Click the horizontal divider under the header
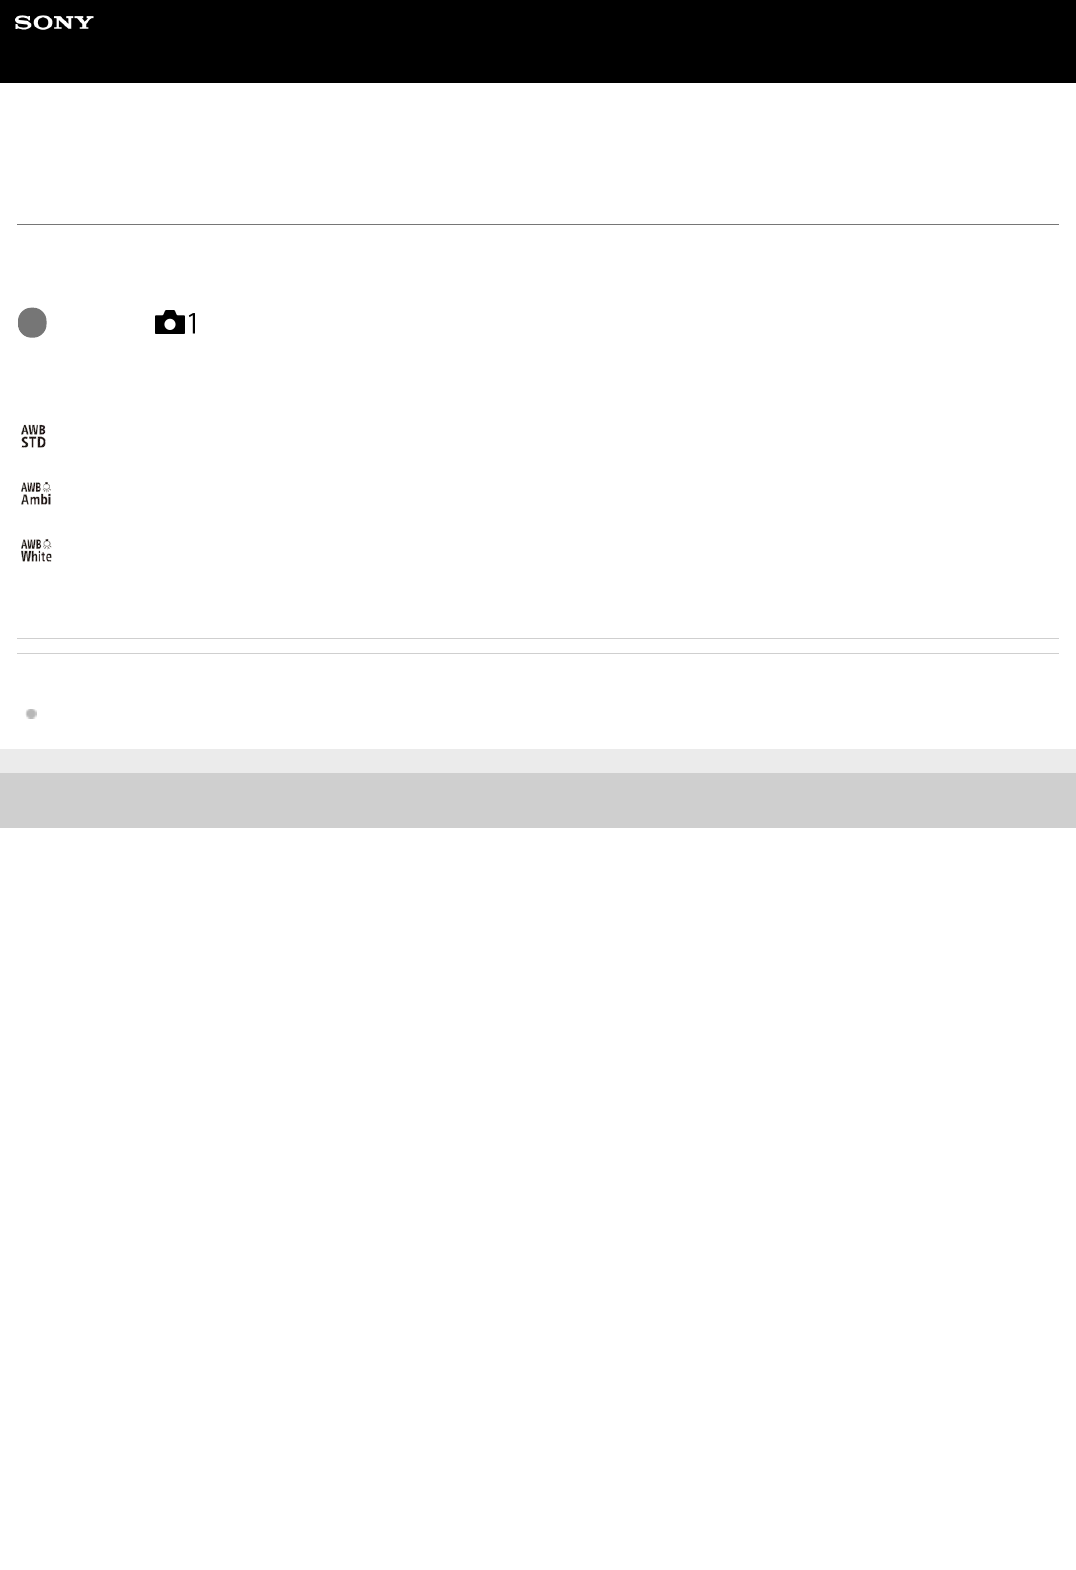 point(538,225)
